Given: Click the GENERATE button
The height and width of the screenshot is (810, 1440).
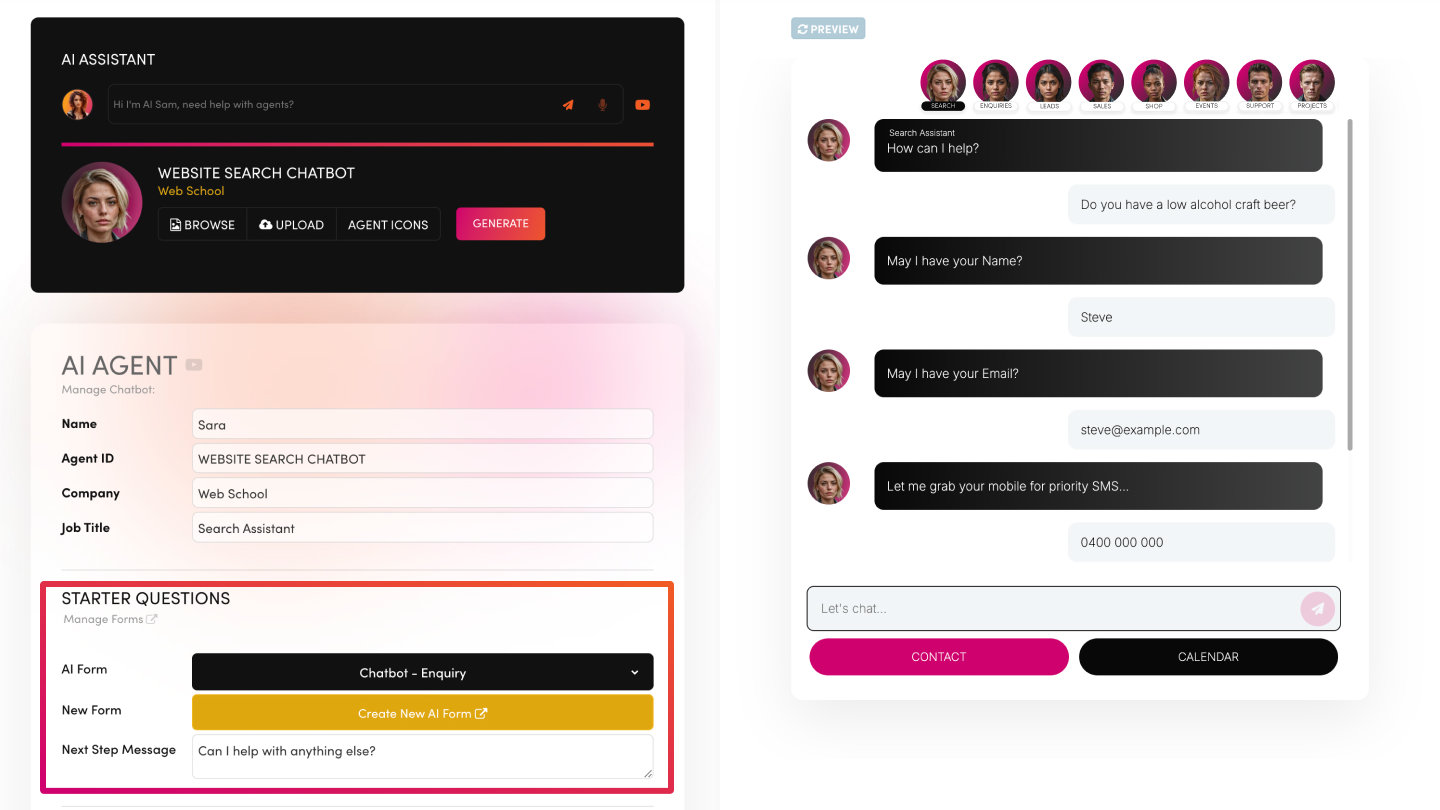Looking at the screenshot, I should point(501,224).
